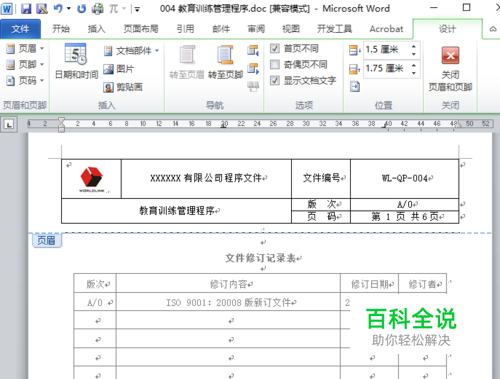Click the equation pi icon
This screenshot has width=500, height=379.
tap(114, 9)
